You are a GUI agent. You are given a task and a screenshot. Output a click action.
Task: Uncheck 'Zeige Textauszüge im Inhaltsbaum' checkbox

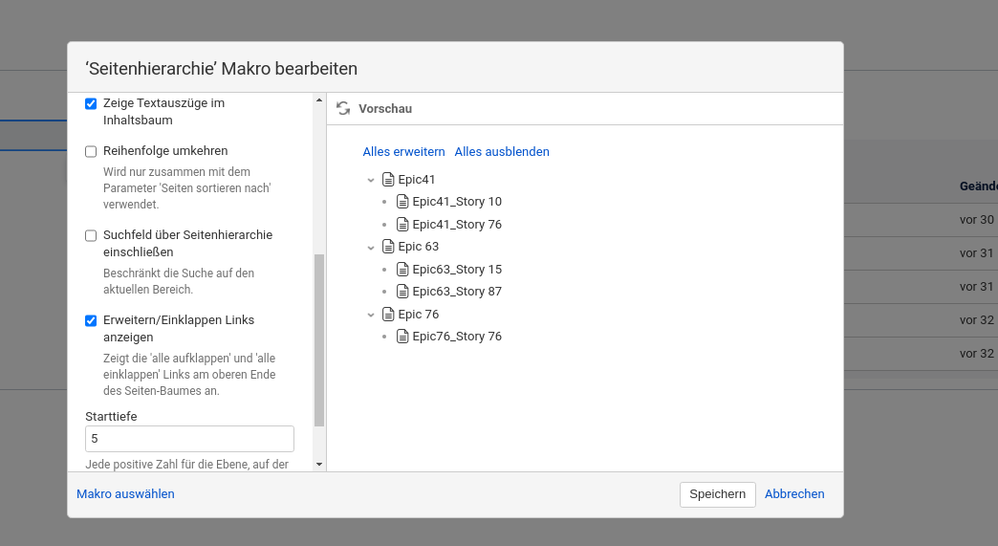pos(91,104)
